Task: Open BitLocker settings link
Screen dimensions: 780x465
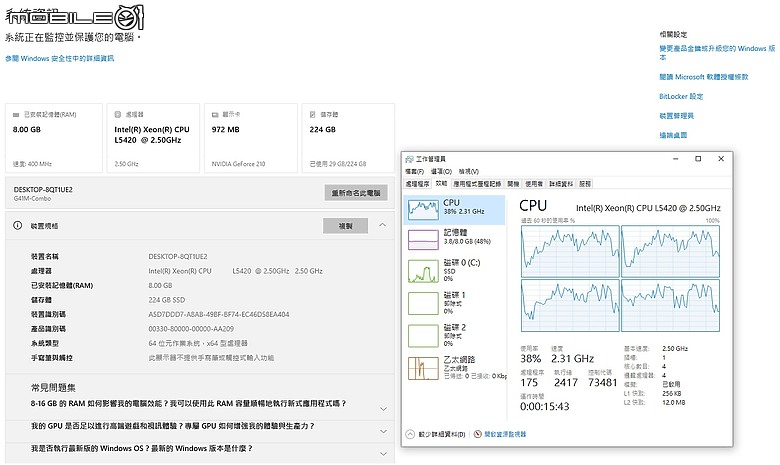Action: pos(681,96)
